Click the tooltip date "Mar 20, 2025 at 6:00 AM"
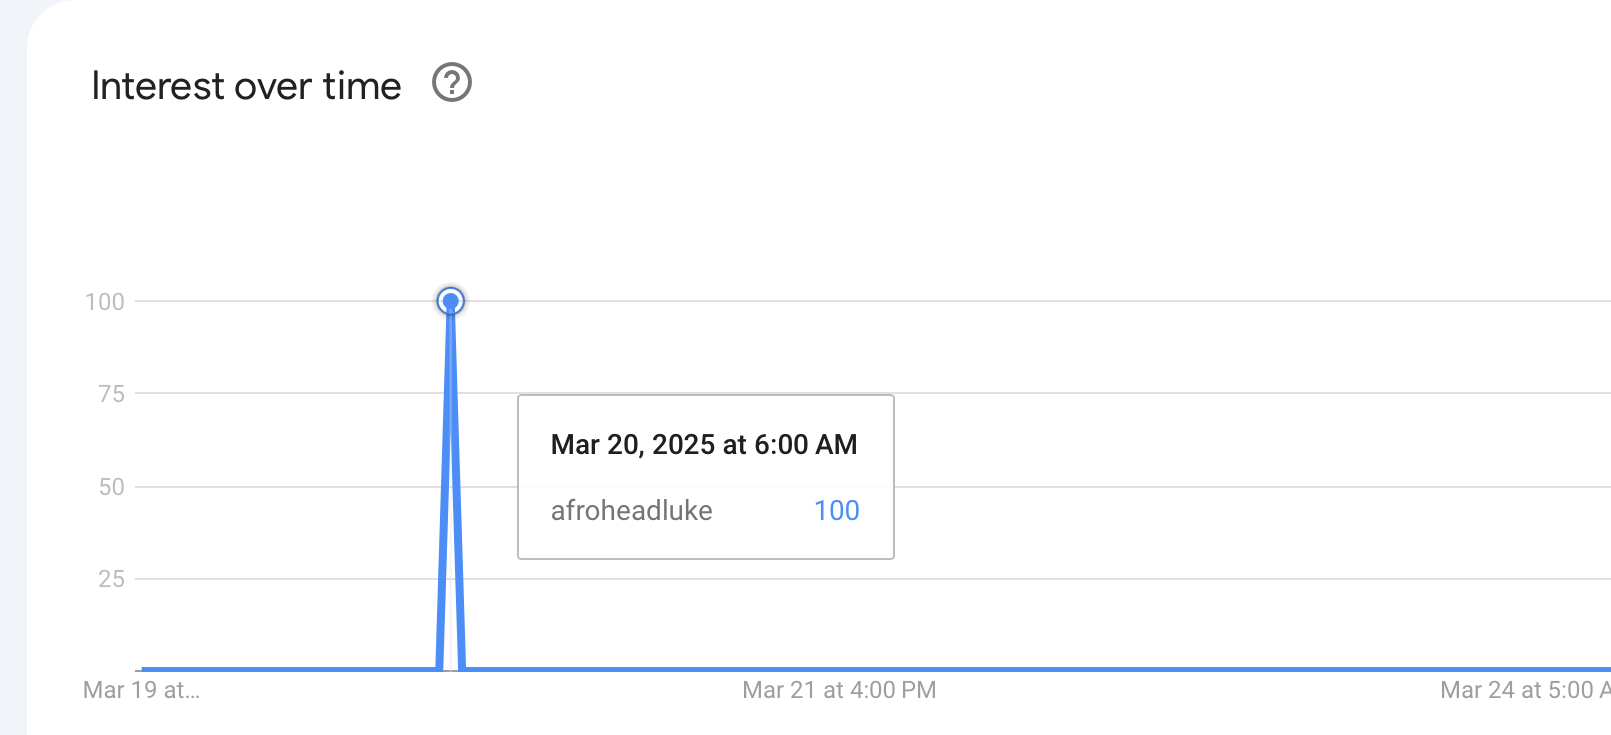Screen dimensions: 1611x735 (704, 445)
